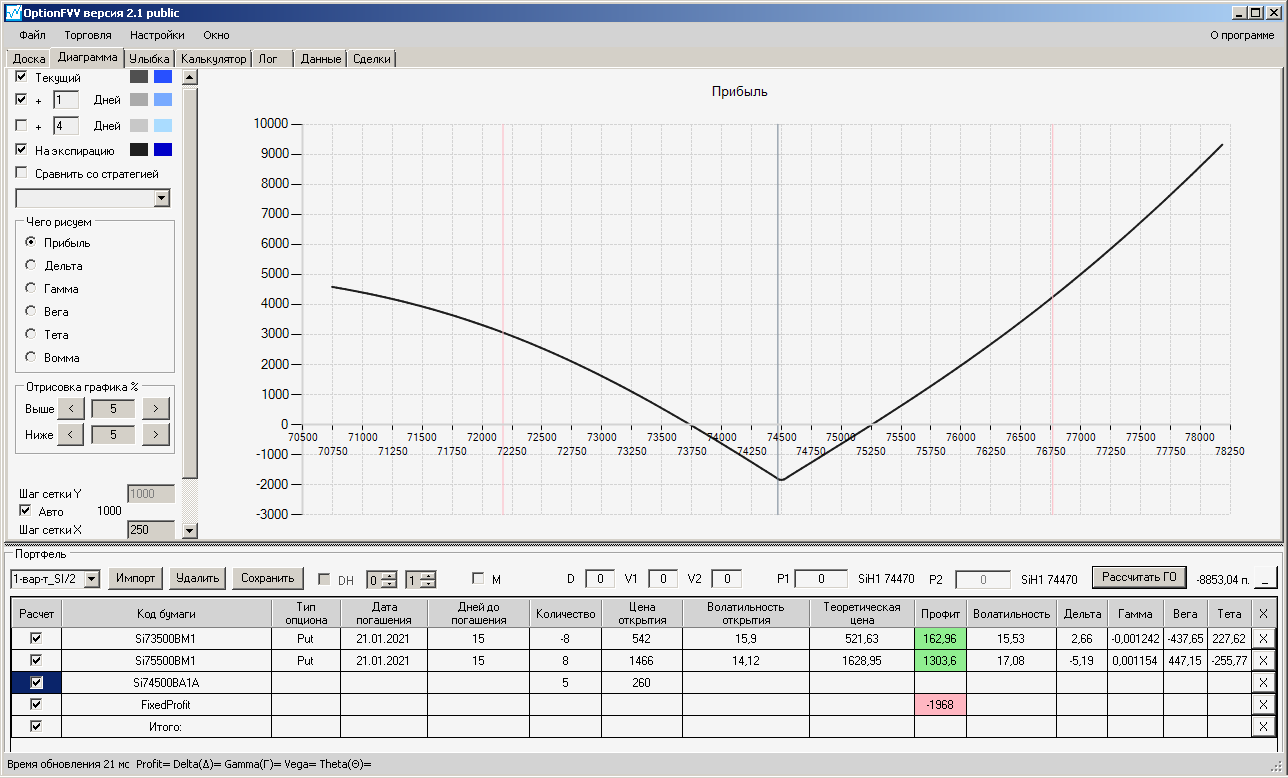Click the dark gray swatch beside Текущий

(139, 77)
